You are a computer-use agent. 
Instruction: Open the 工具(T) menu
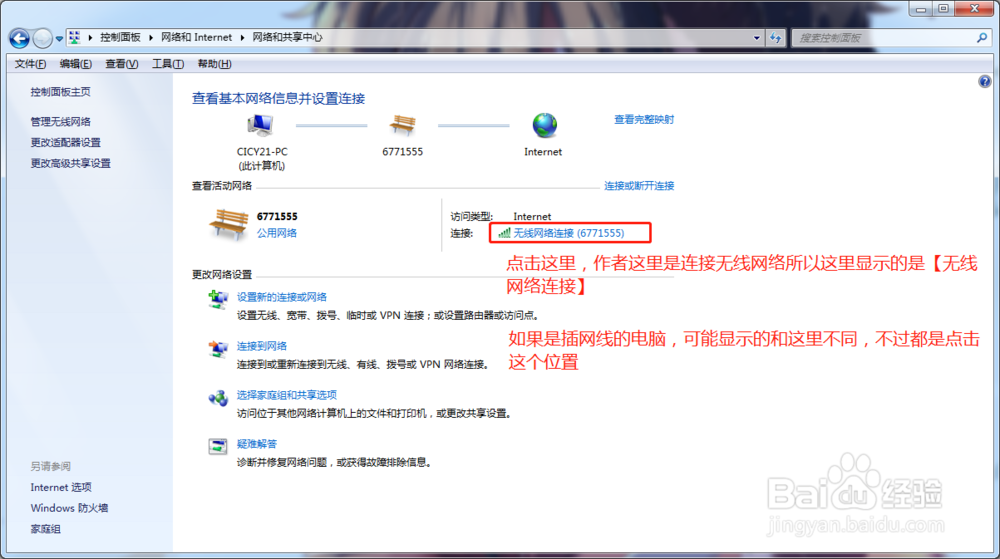168,64
